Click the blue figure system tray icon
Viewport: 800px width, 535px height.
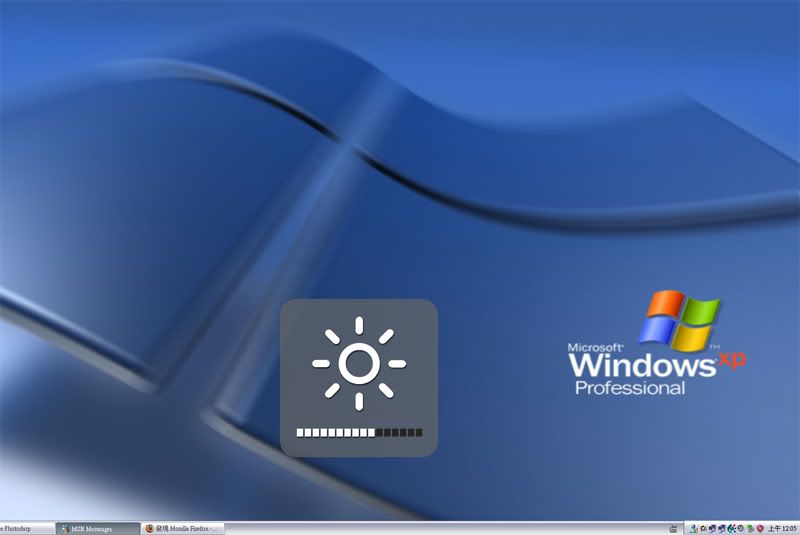click(x=693, y=528)
